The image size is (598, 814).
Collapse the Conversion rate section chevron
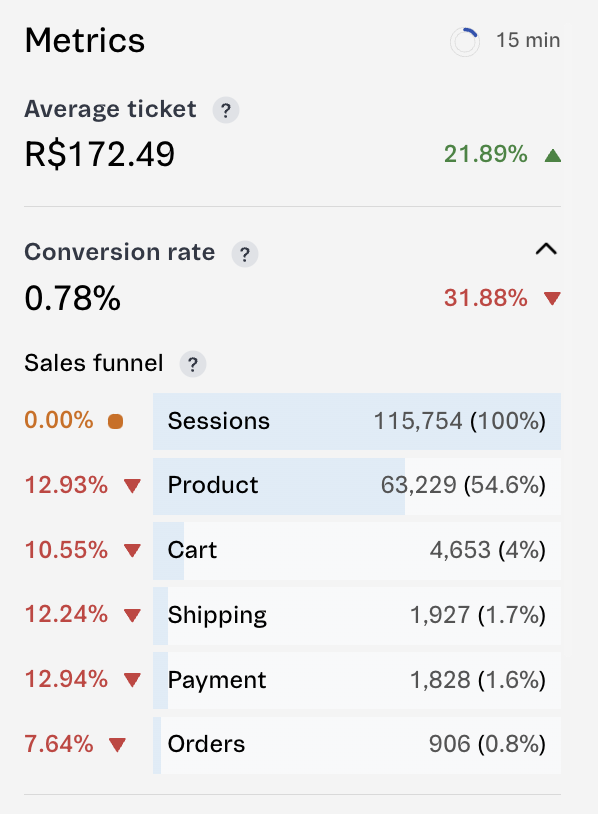tap(546, 250)
